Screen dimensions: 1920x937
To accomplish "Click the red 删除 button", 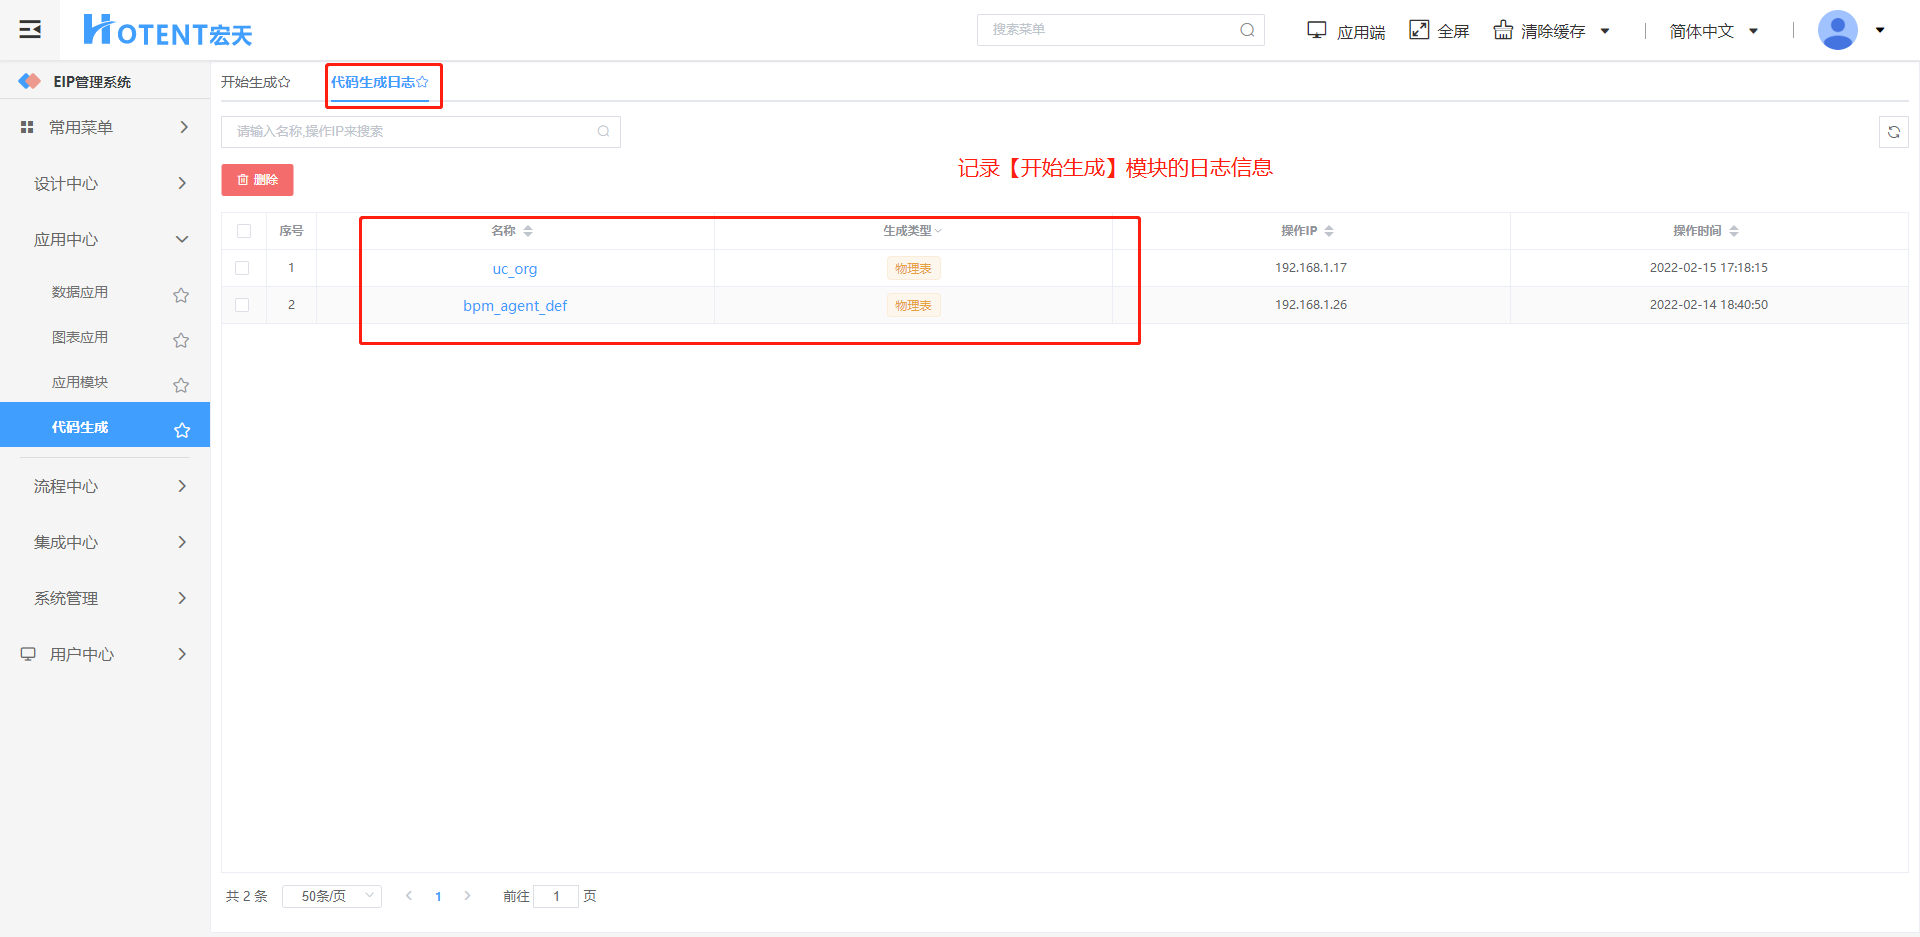I will click(257, 180).
